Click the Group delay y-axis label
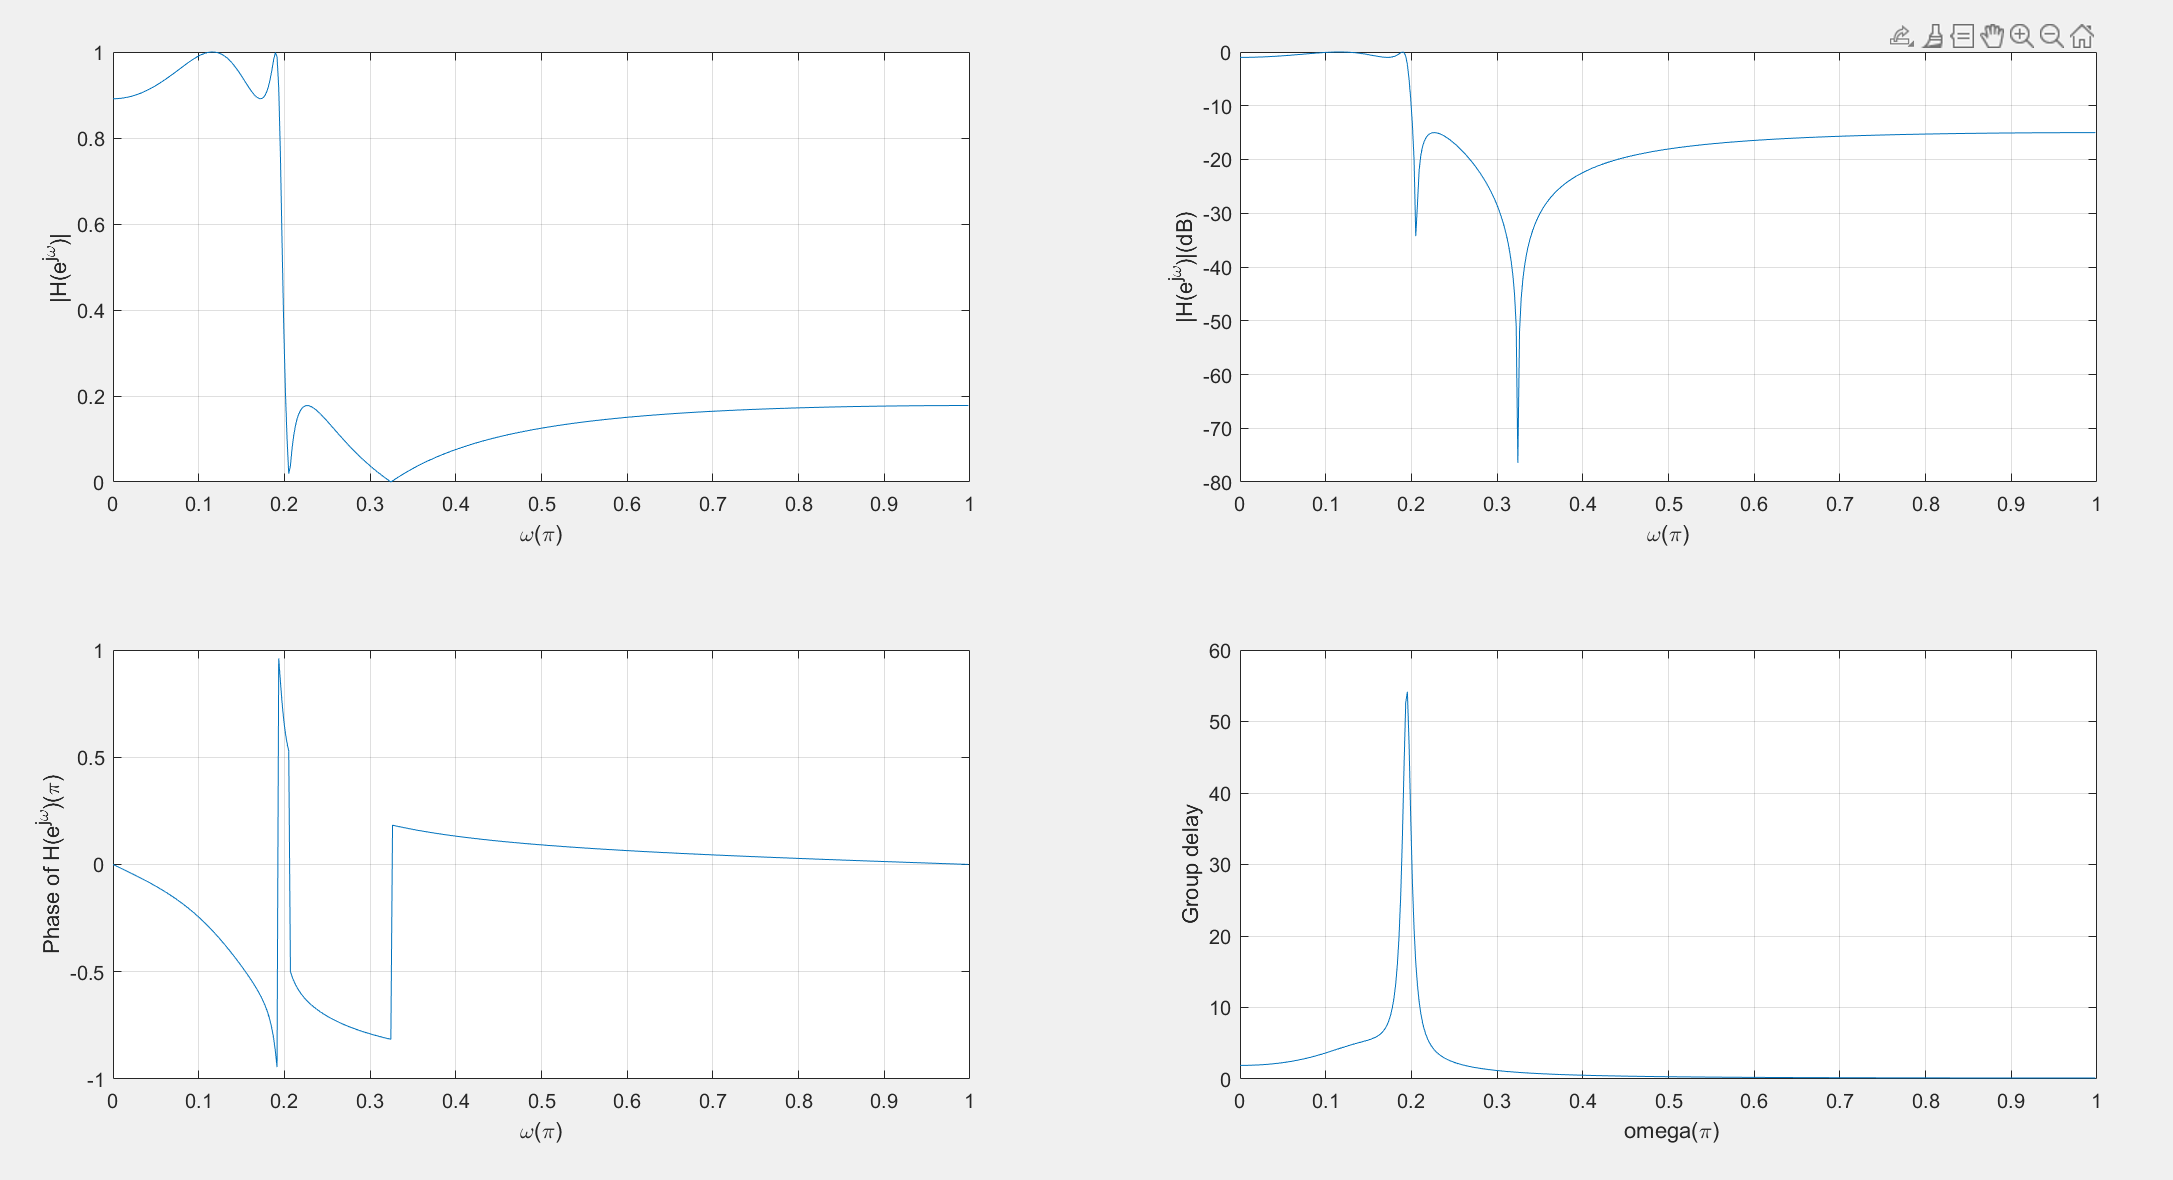This screenshot has height=1180, width=2173. click(x=1190, y=864)
